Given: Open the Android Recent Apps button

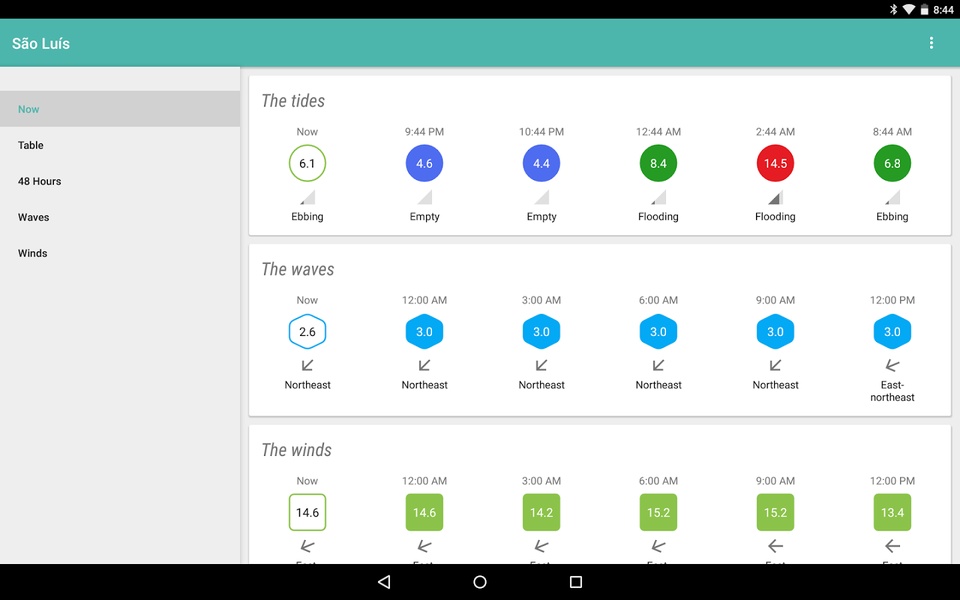Looking at the screenshot, I should [576, 582].
